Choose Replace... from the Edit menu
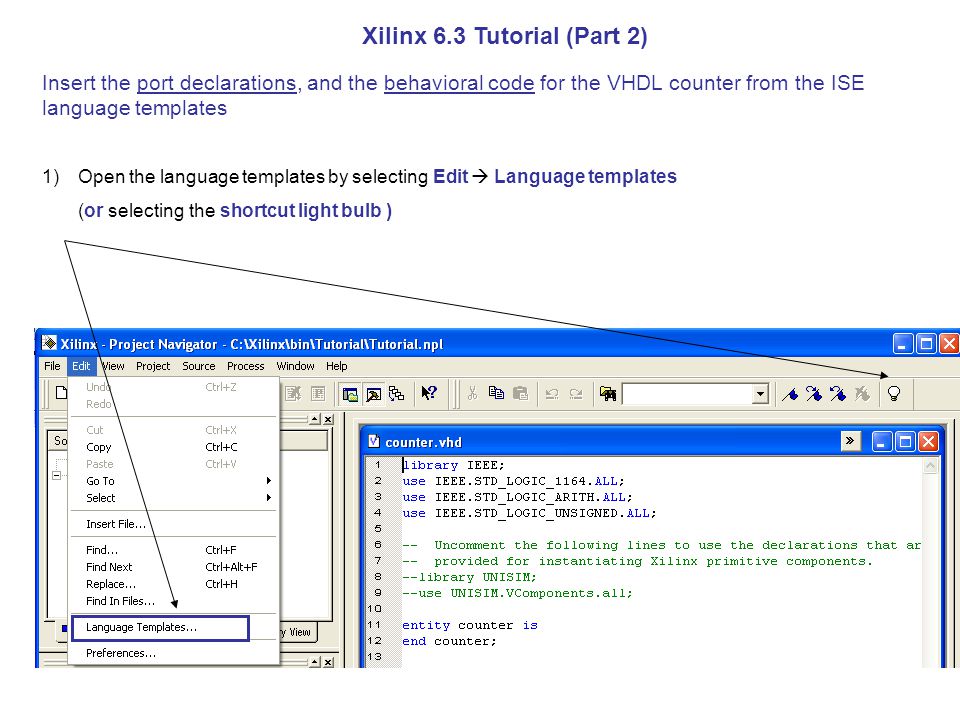960x720 pixels. tap(174, 584)
